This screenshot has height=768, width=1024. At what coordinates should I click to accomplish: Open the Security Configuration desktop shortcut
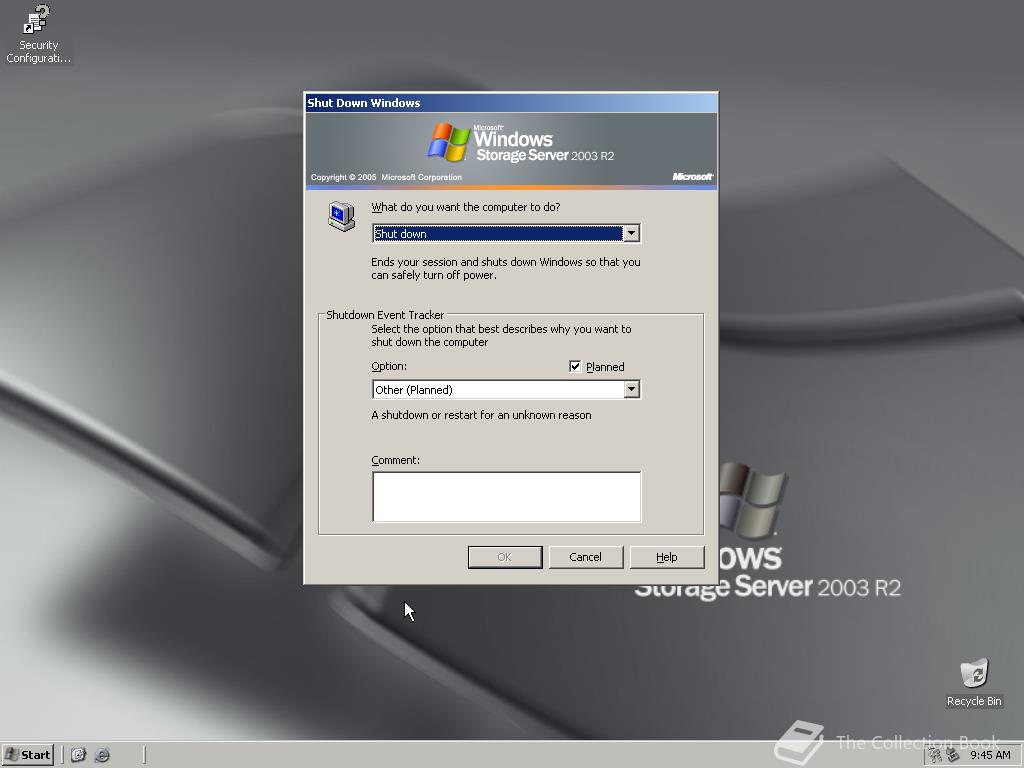coord(37,34)
